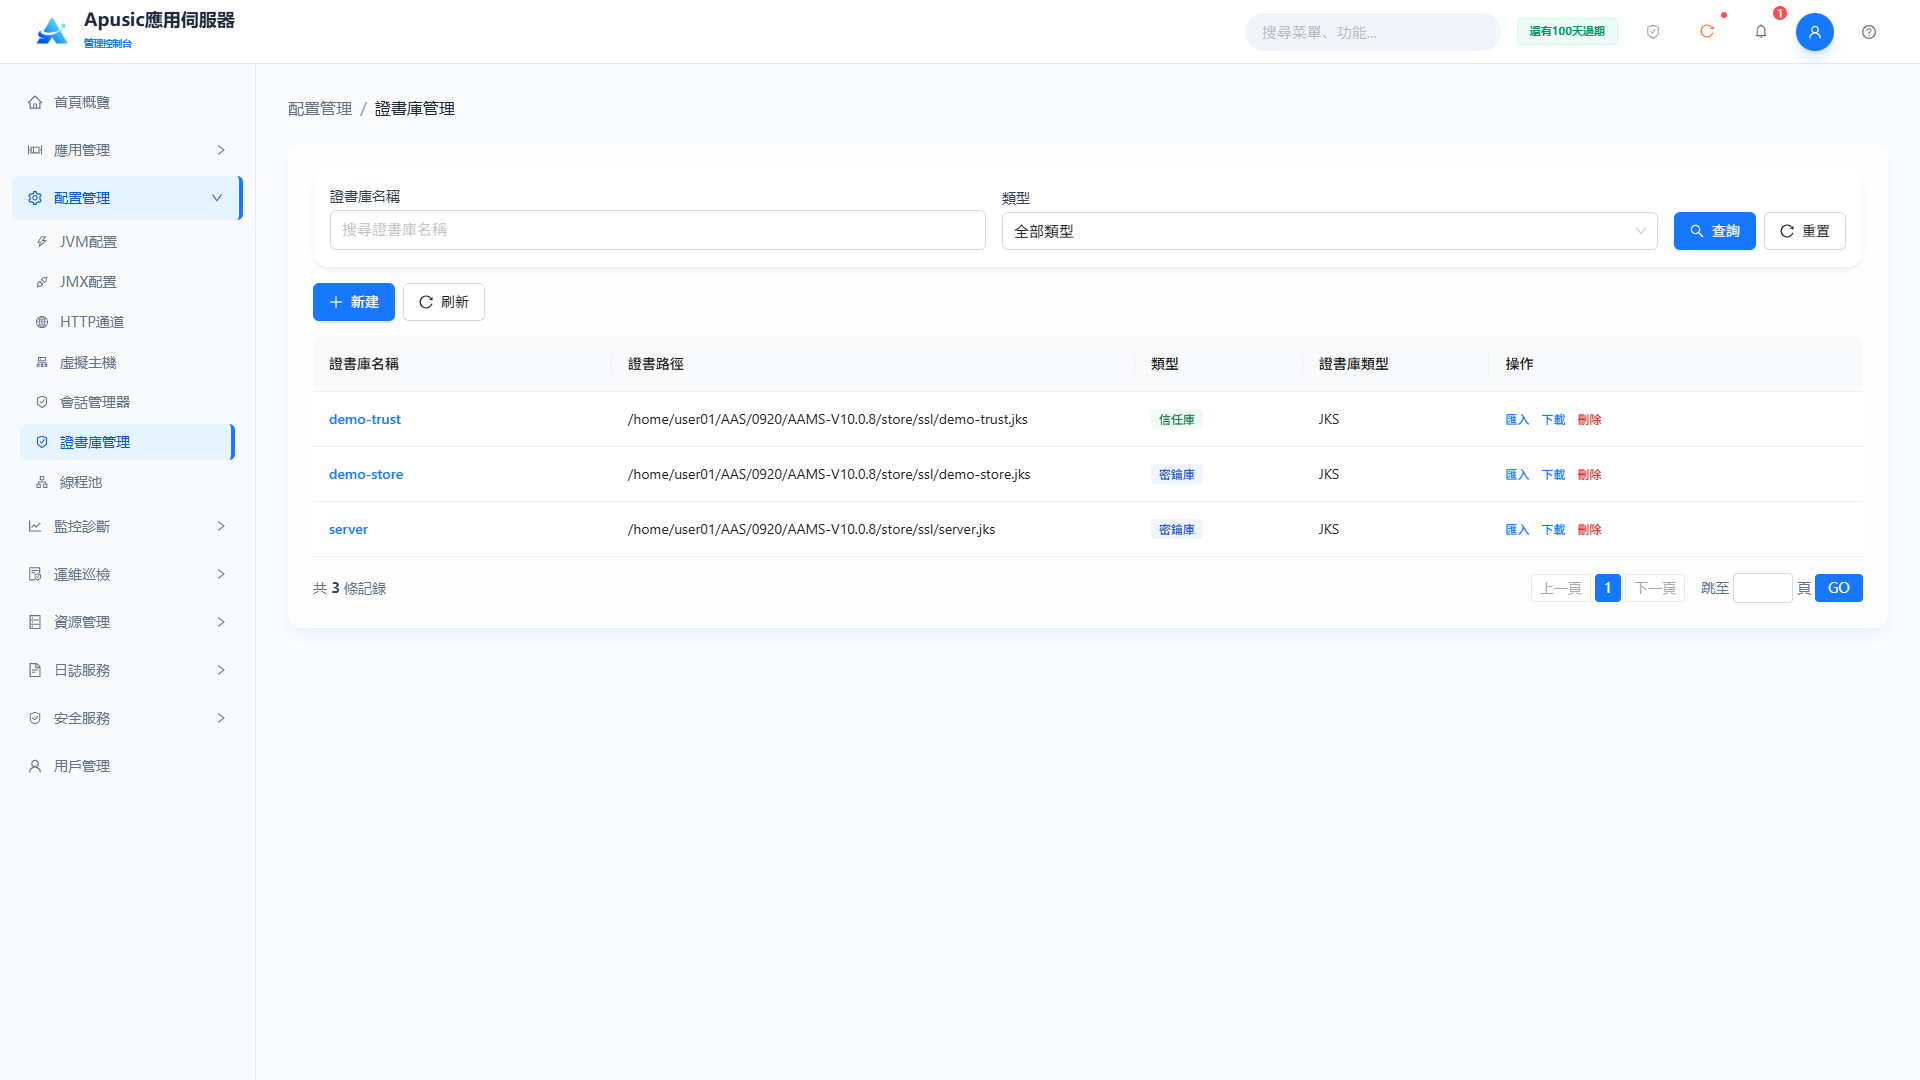Click 匯入 for demo-trust row
The height and width of the screenshot is (1080, 1920).
(1517, 420)
